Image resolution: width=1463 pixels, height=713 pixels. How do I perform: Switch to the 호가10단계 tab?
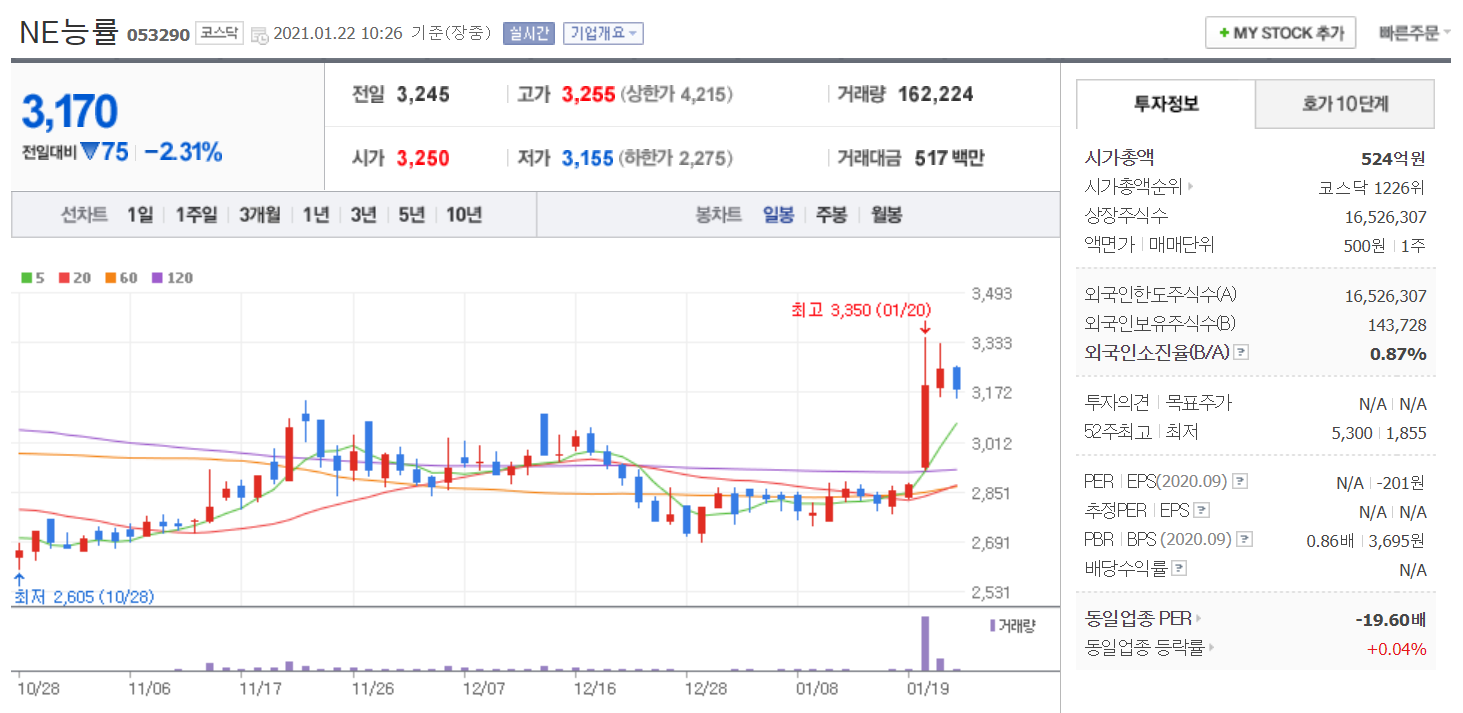coord(1344,104)
